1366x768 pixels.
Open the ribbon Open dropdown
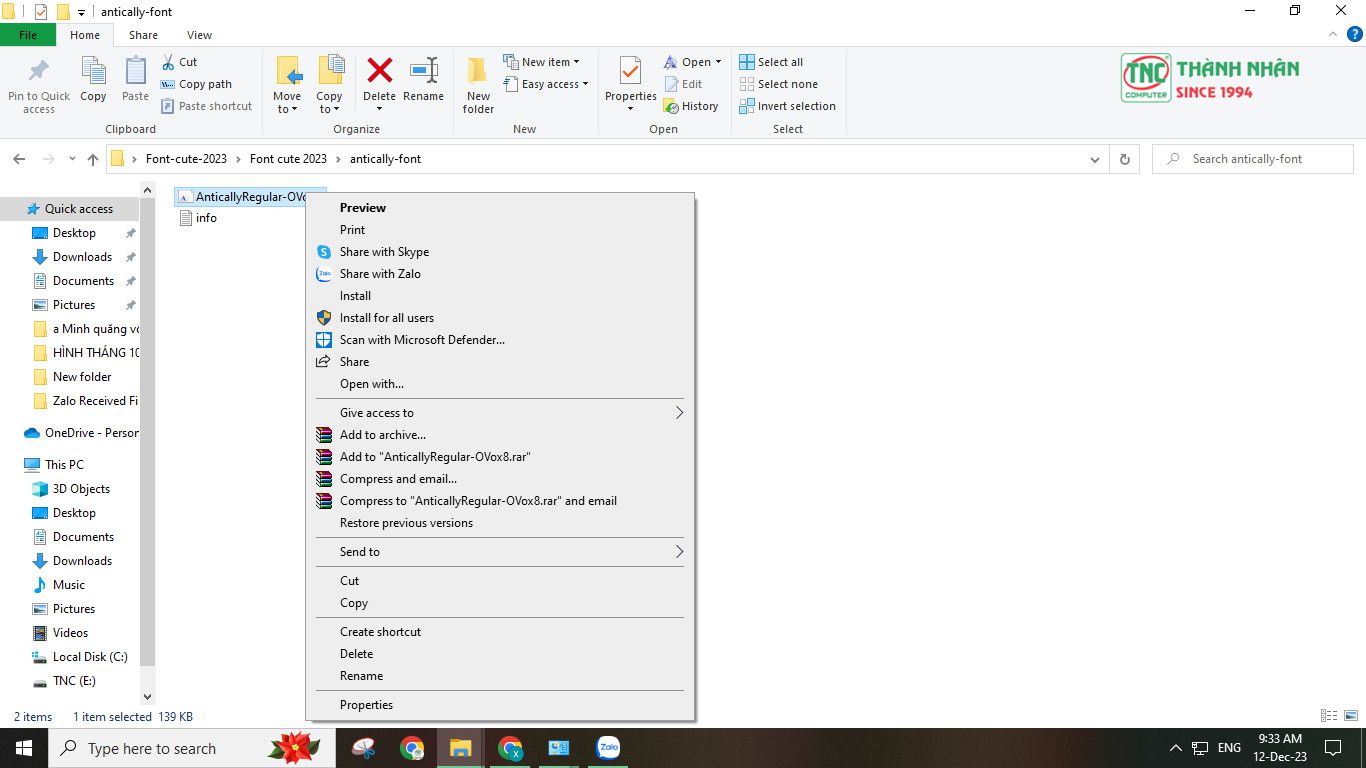tap(692, 62)
